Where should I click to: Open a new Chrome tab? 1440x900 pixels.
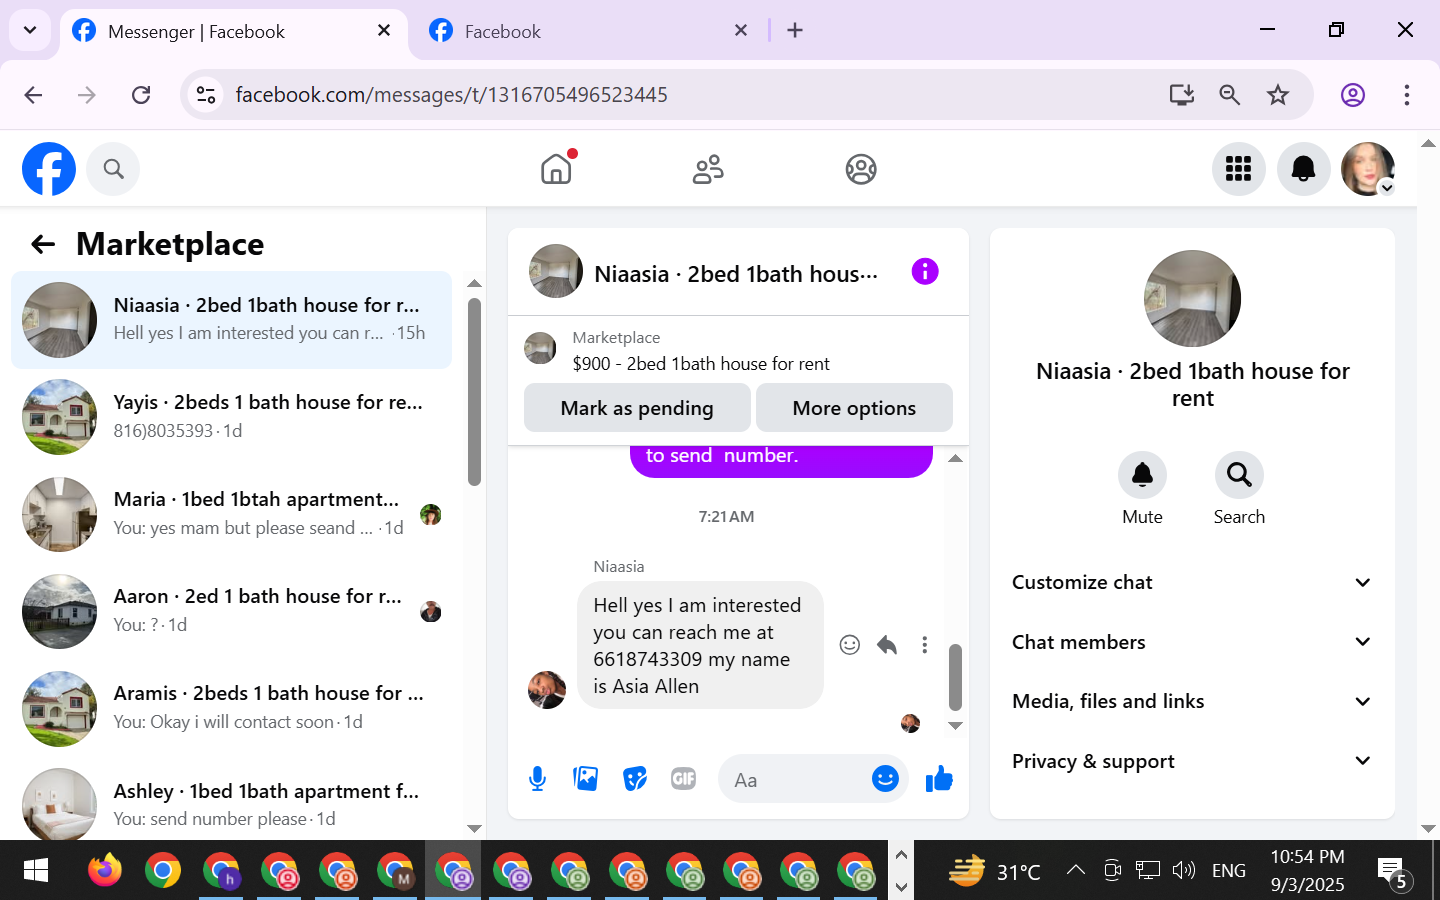tap(795, 31)
